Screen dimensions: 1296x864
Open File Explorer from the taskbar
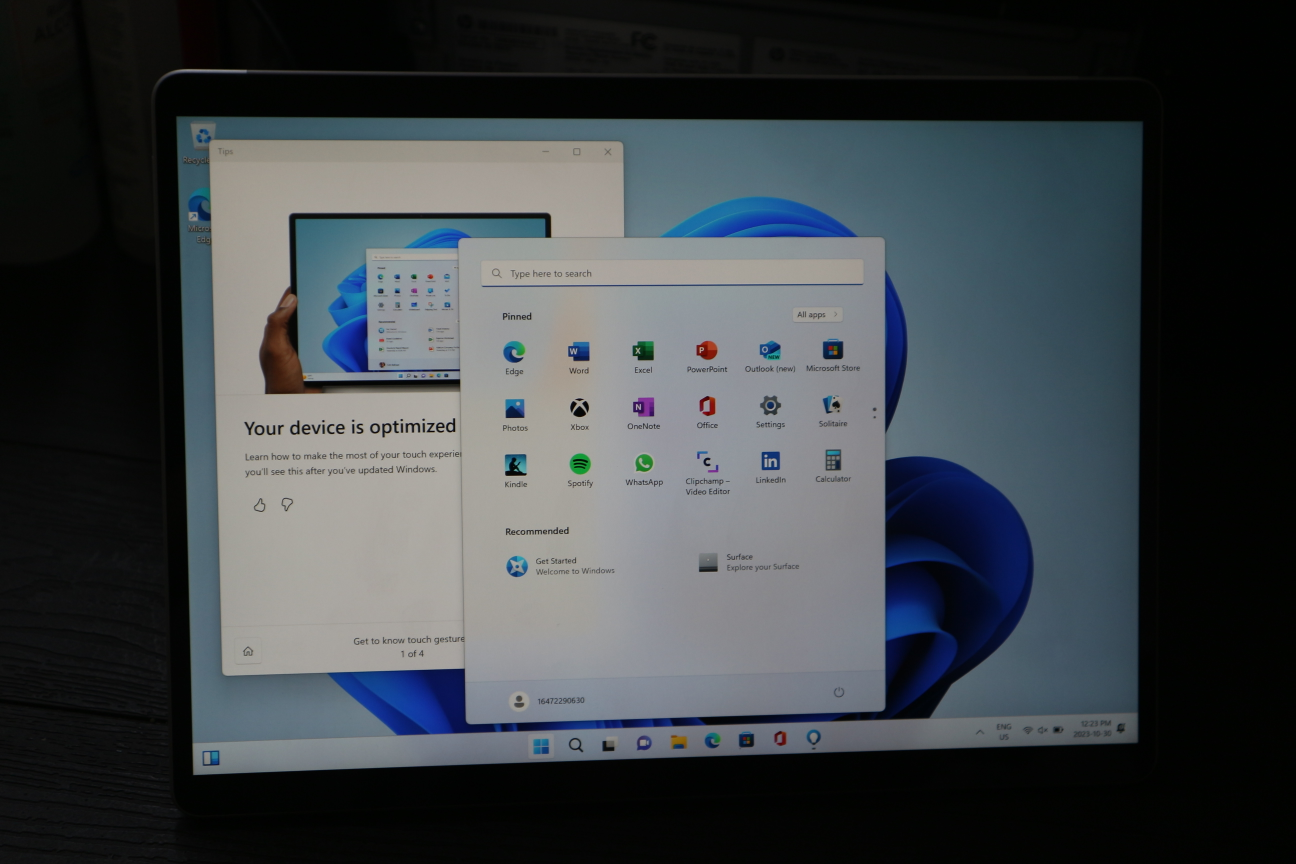678,742
